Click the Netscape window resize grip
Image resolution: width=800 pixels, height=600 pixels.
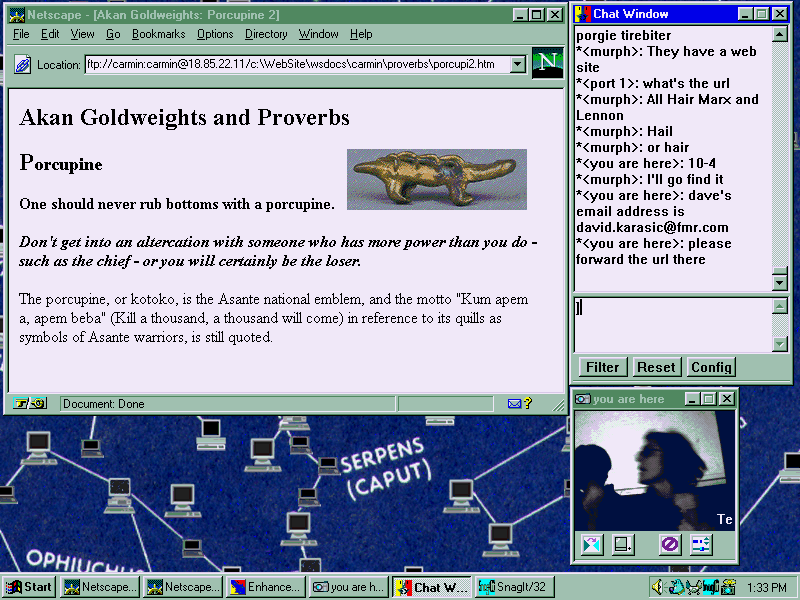[559, 405]
